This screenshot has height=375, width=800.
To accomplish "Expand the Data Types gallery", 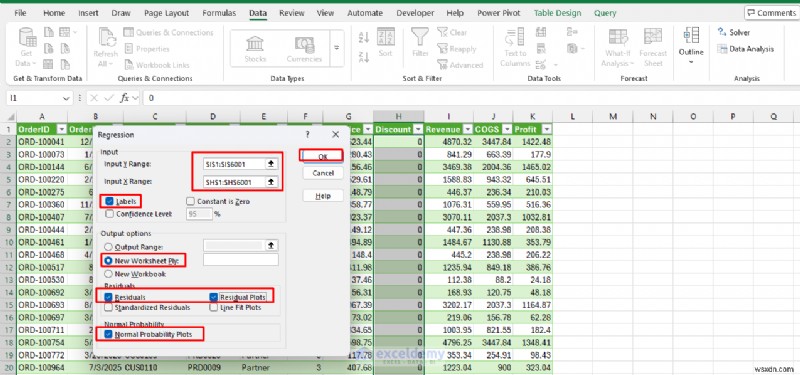I will click(x=337, y=48).
